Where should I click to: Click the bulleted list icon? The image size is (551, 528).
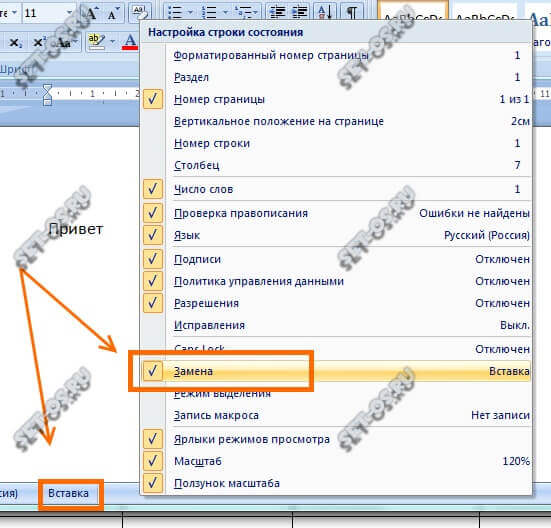[175, 13]
